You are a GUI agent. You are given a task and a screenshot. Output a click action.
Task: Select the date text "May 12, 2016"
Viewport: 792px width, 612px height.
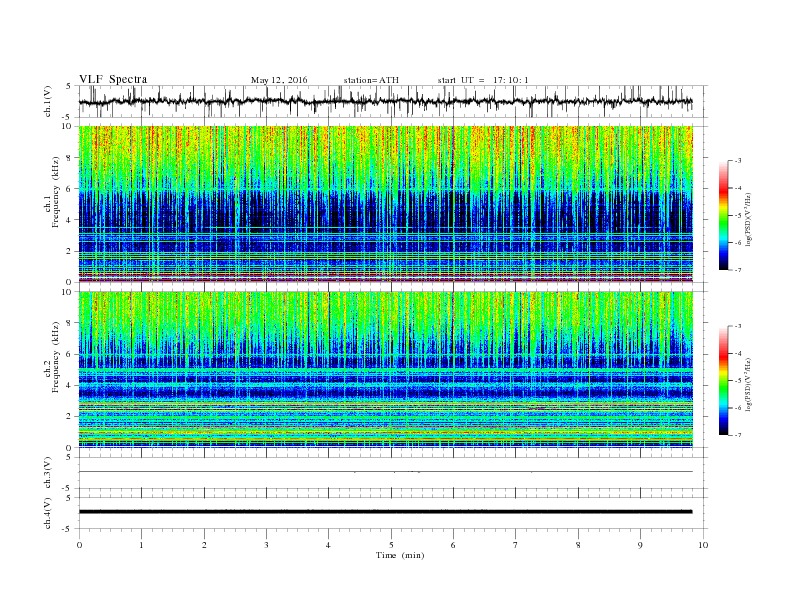click(279, 80)
